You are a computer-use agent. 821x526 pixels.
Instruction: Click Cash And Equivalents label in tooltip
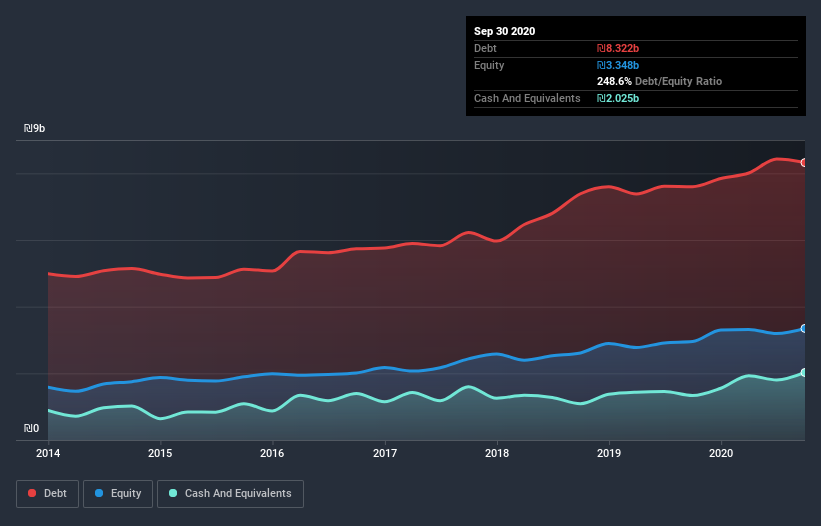click(x=527, y=98)
